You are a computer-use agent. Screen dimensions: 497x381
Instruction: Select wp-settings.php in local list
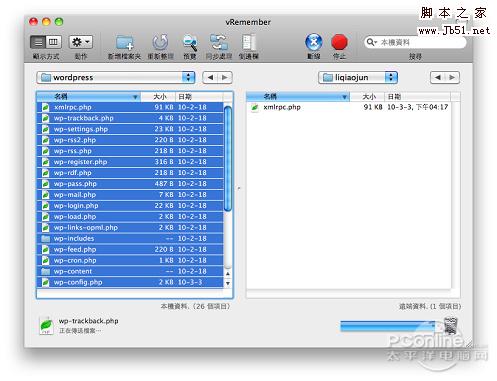pyautogui.click(x=130, y=129)
